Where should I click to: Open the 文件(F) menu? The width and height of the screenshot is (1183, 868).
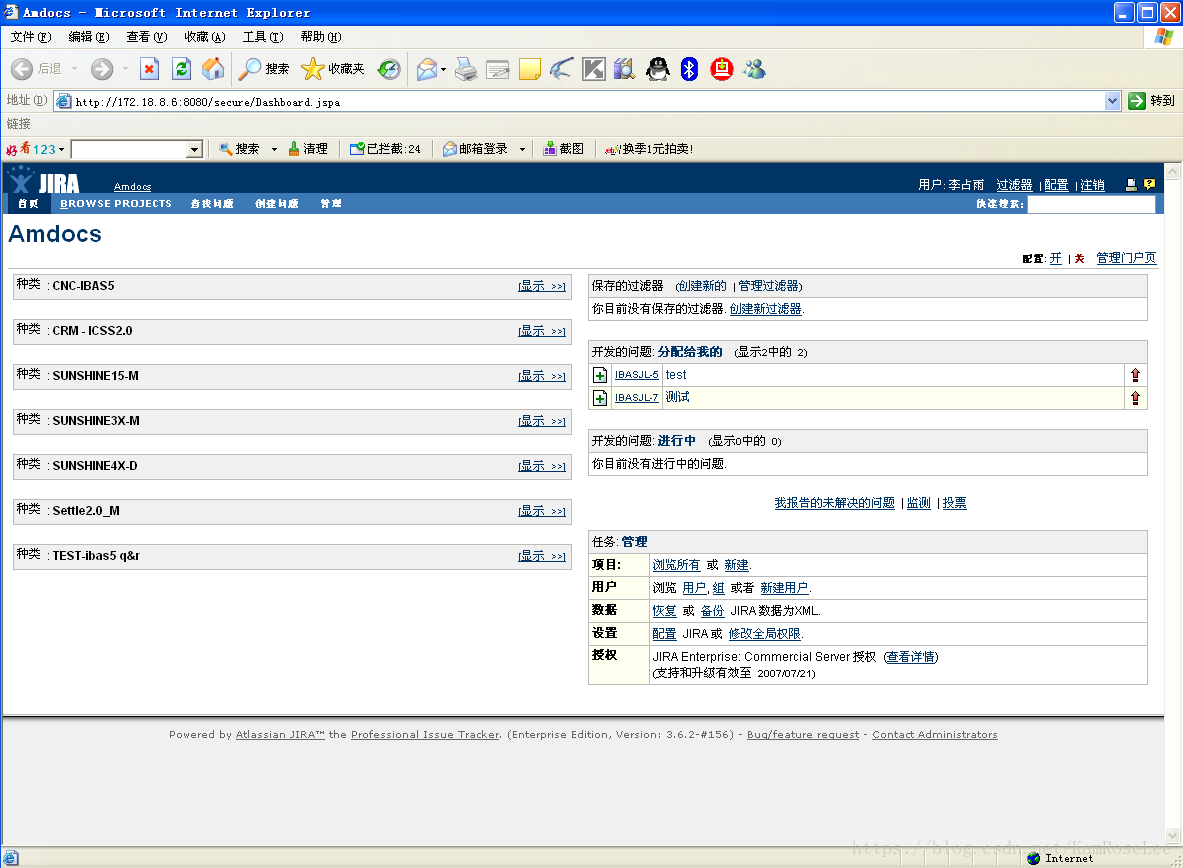[x=31, y=37]
